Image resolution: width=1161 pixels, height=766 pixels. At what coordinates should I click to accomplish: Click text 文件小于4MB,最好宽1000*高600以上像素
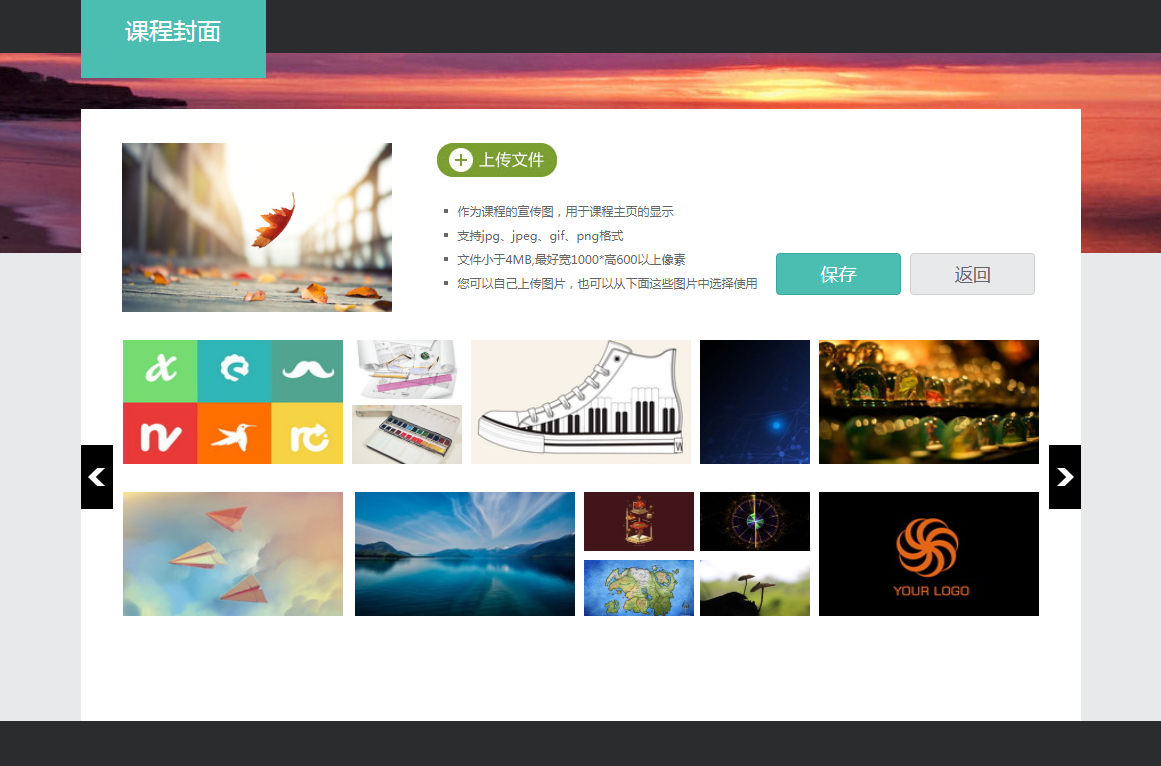point(571,260)
